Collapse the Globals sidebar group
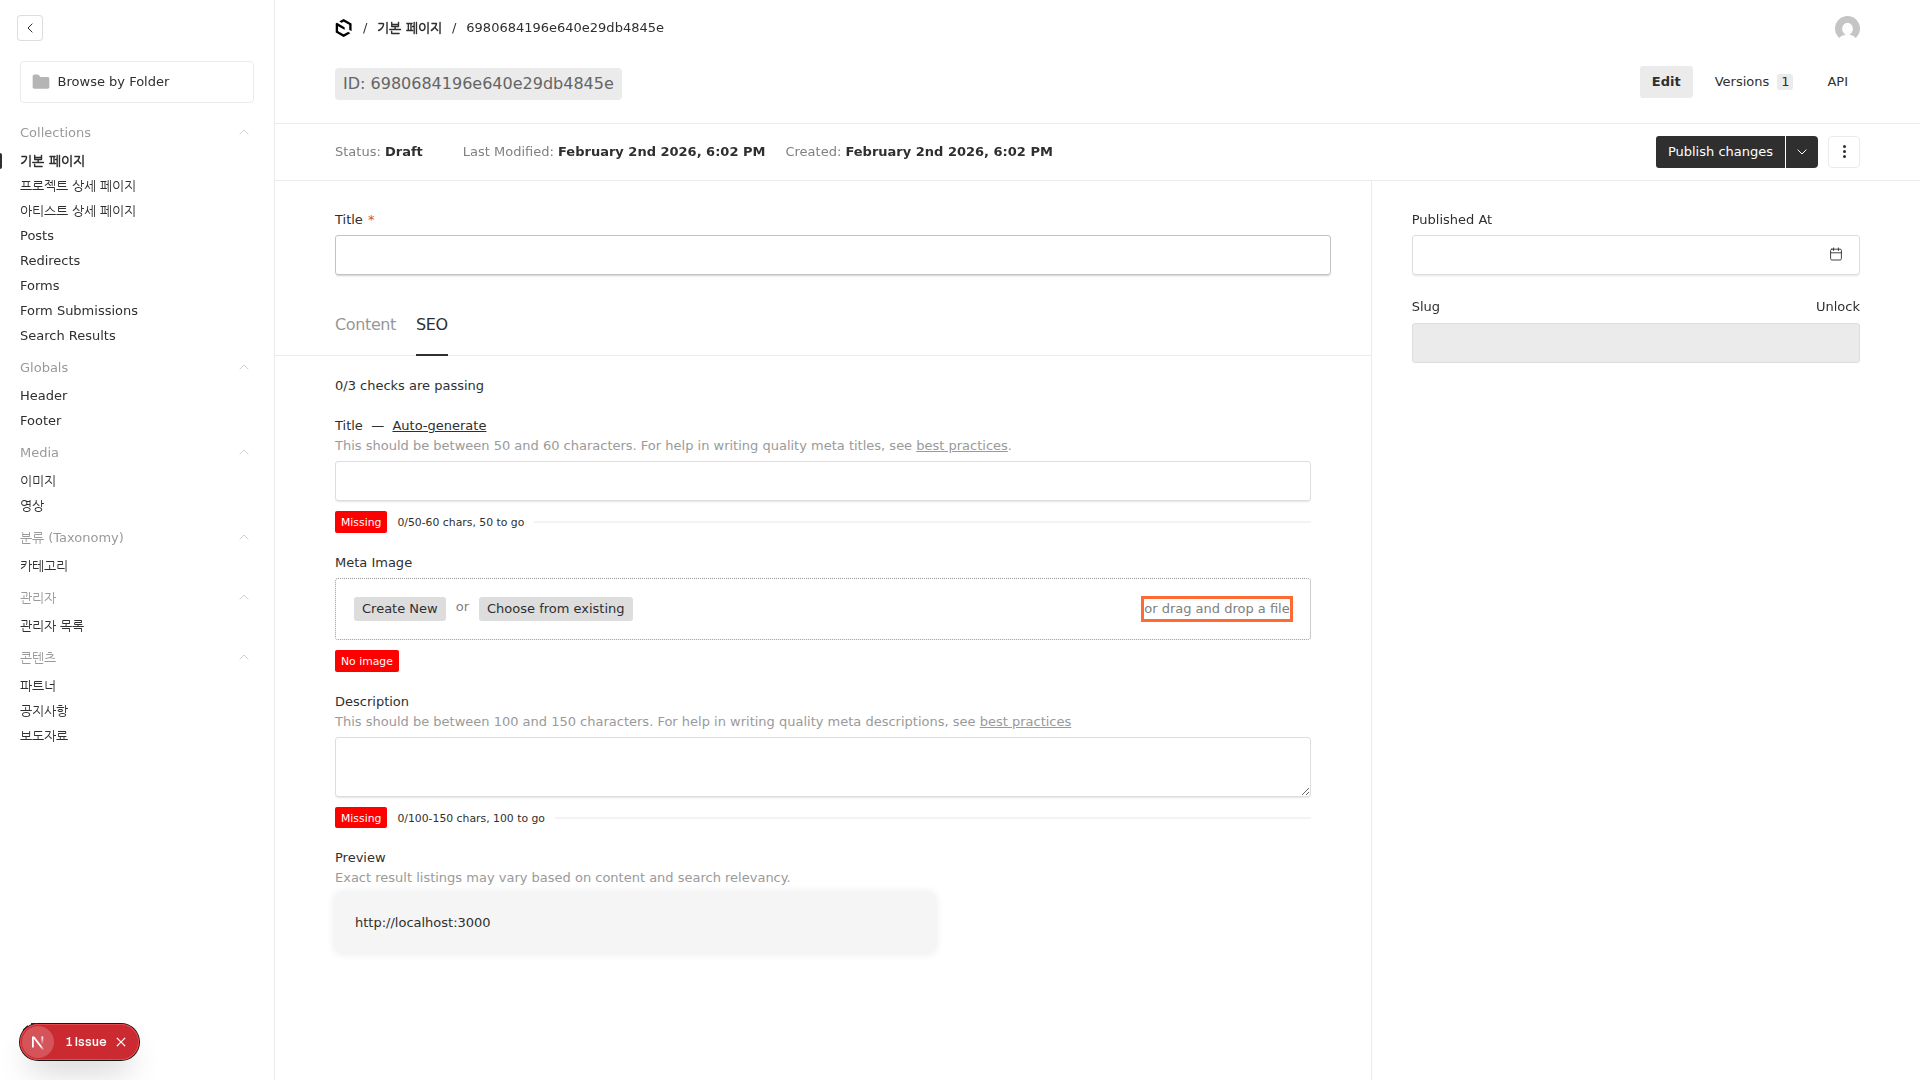 [244, 367]
